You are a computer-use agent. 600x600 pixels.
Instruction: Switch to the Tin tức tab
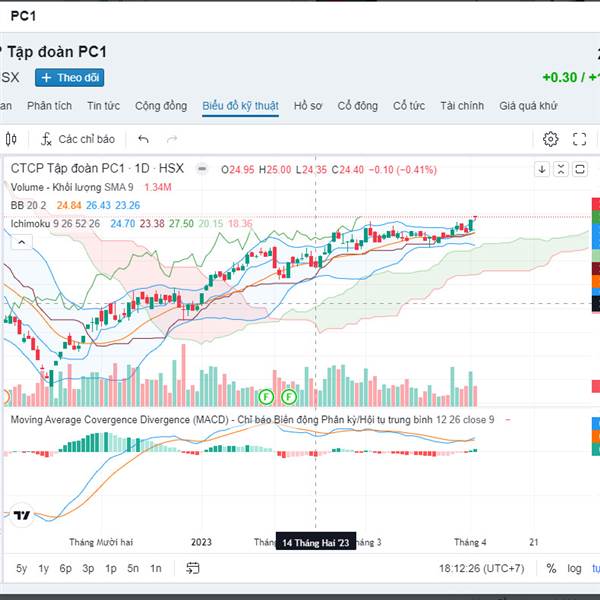(x=103, y=106)
